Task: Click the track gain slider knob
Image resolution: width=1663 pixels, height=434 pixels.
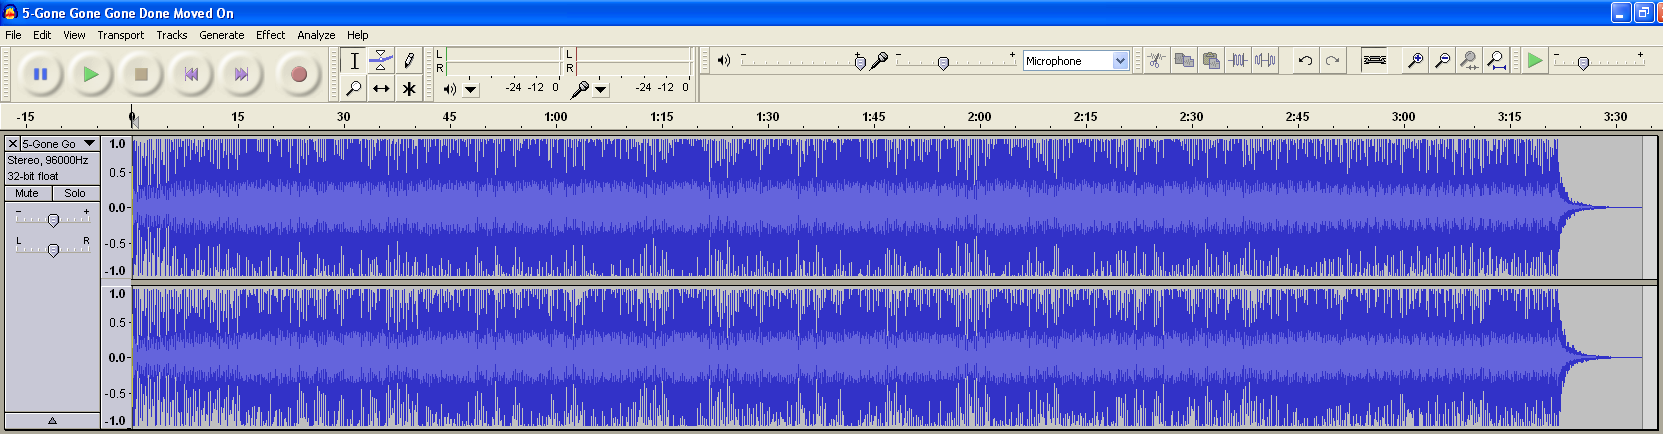Action: [x=53, y=220]
